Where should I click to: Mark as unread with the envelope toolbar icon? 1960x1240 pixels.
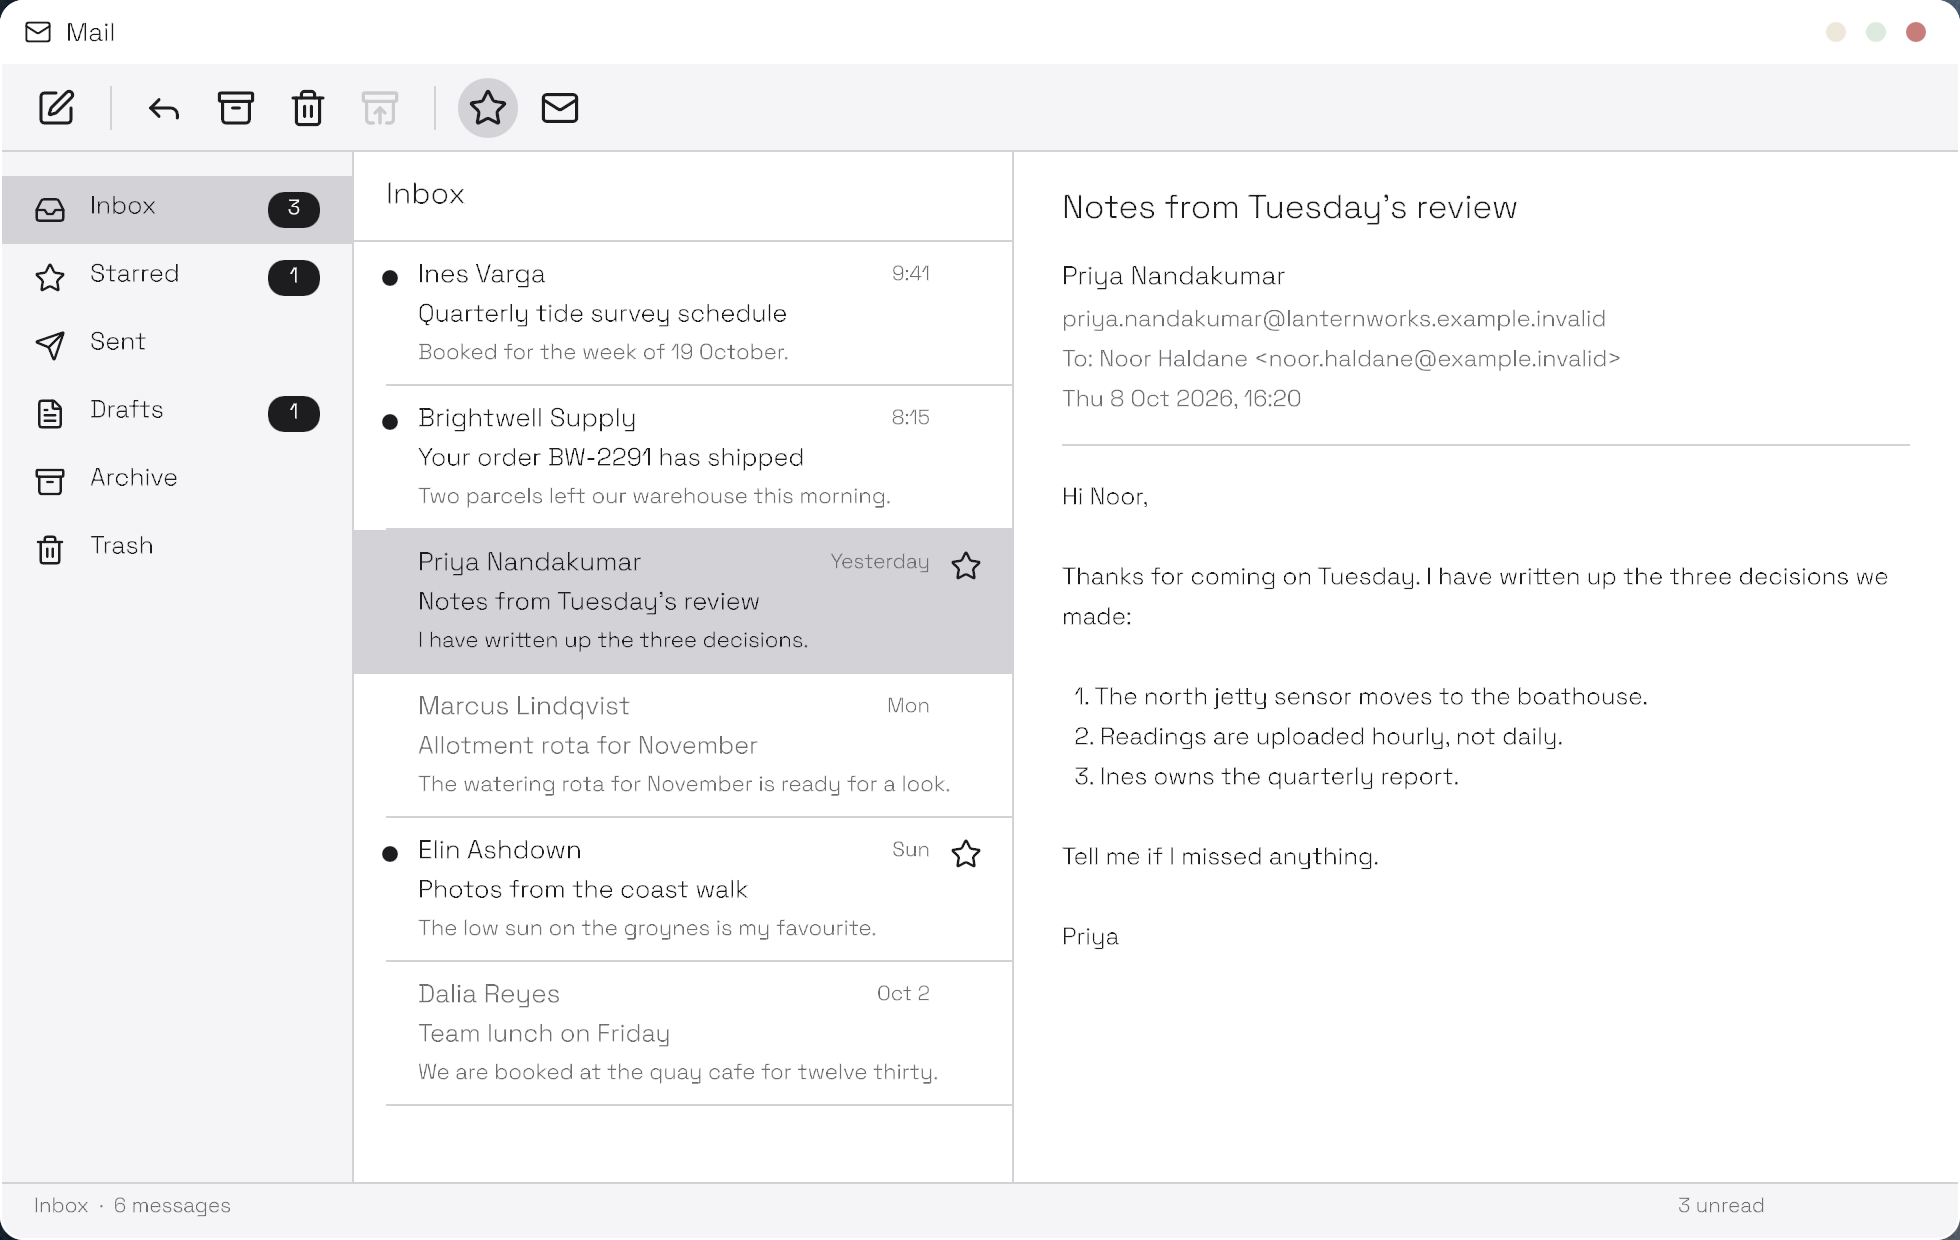(x=560, y=108)
